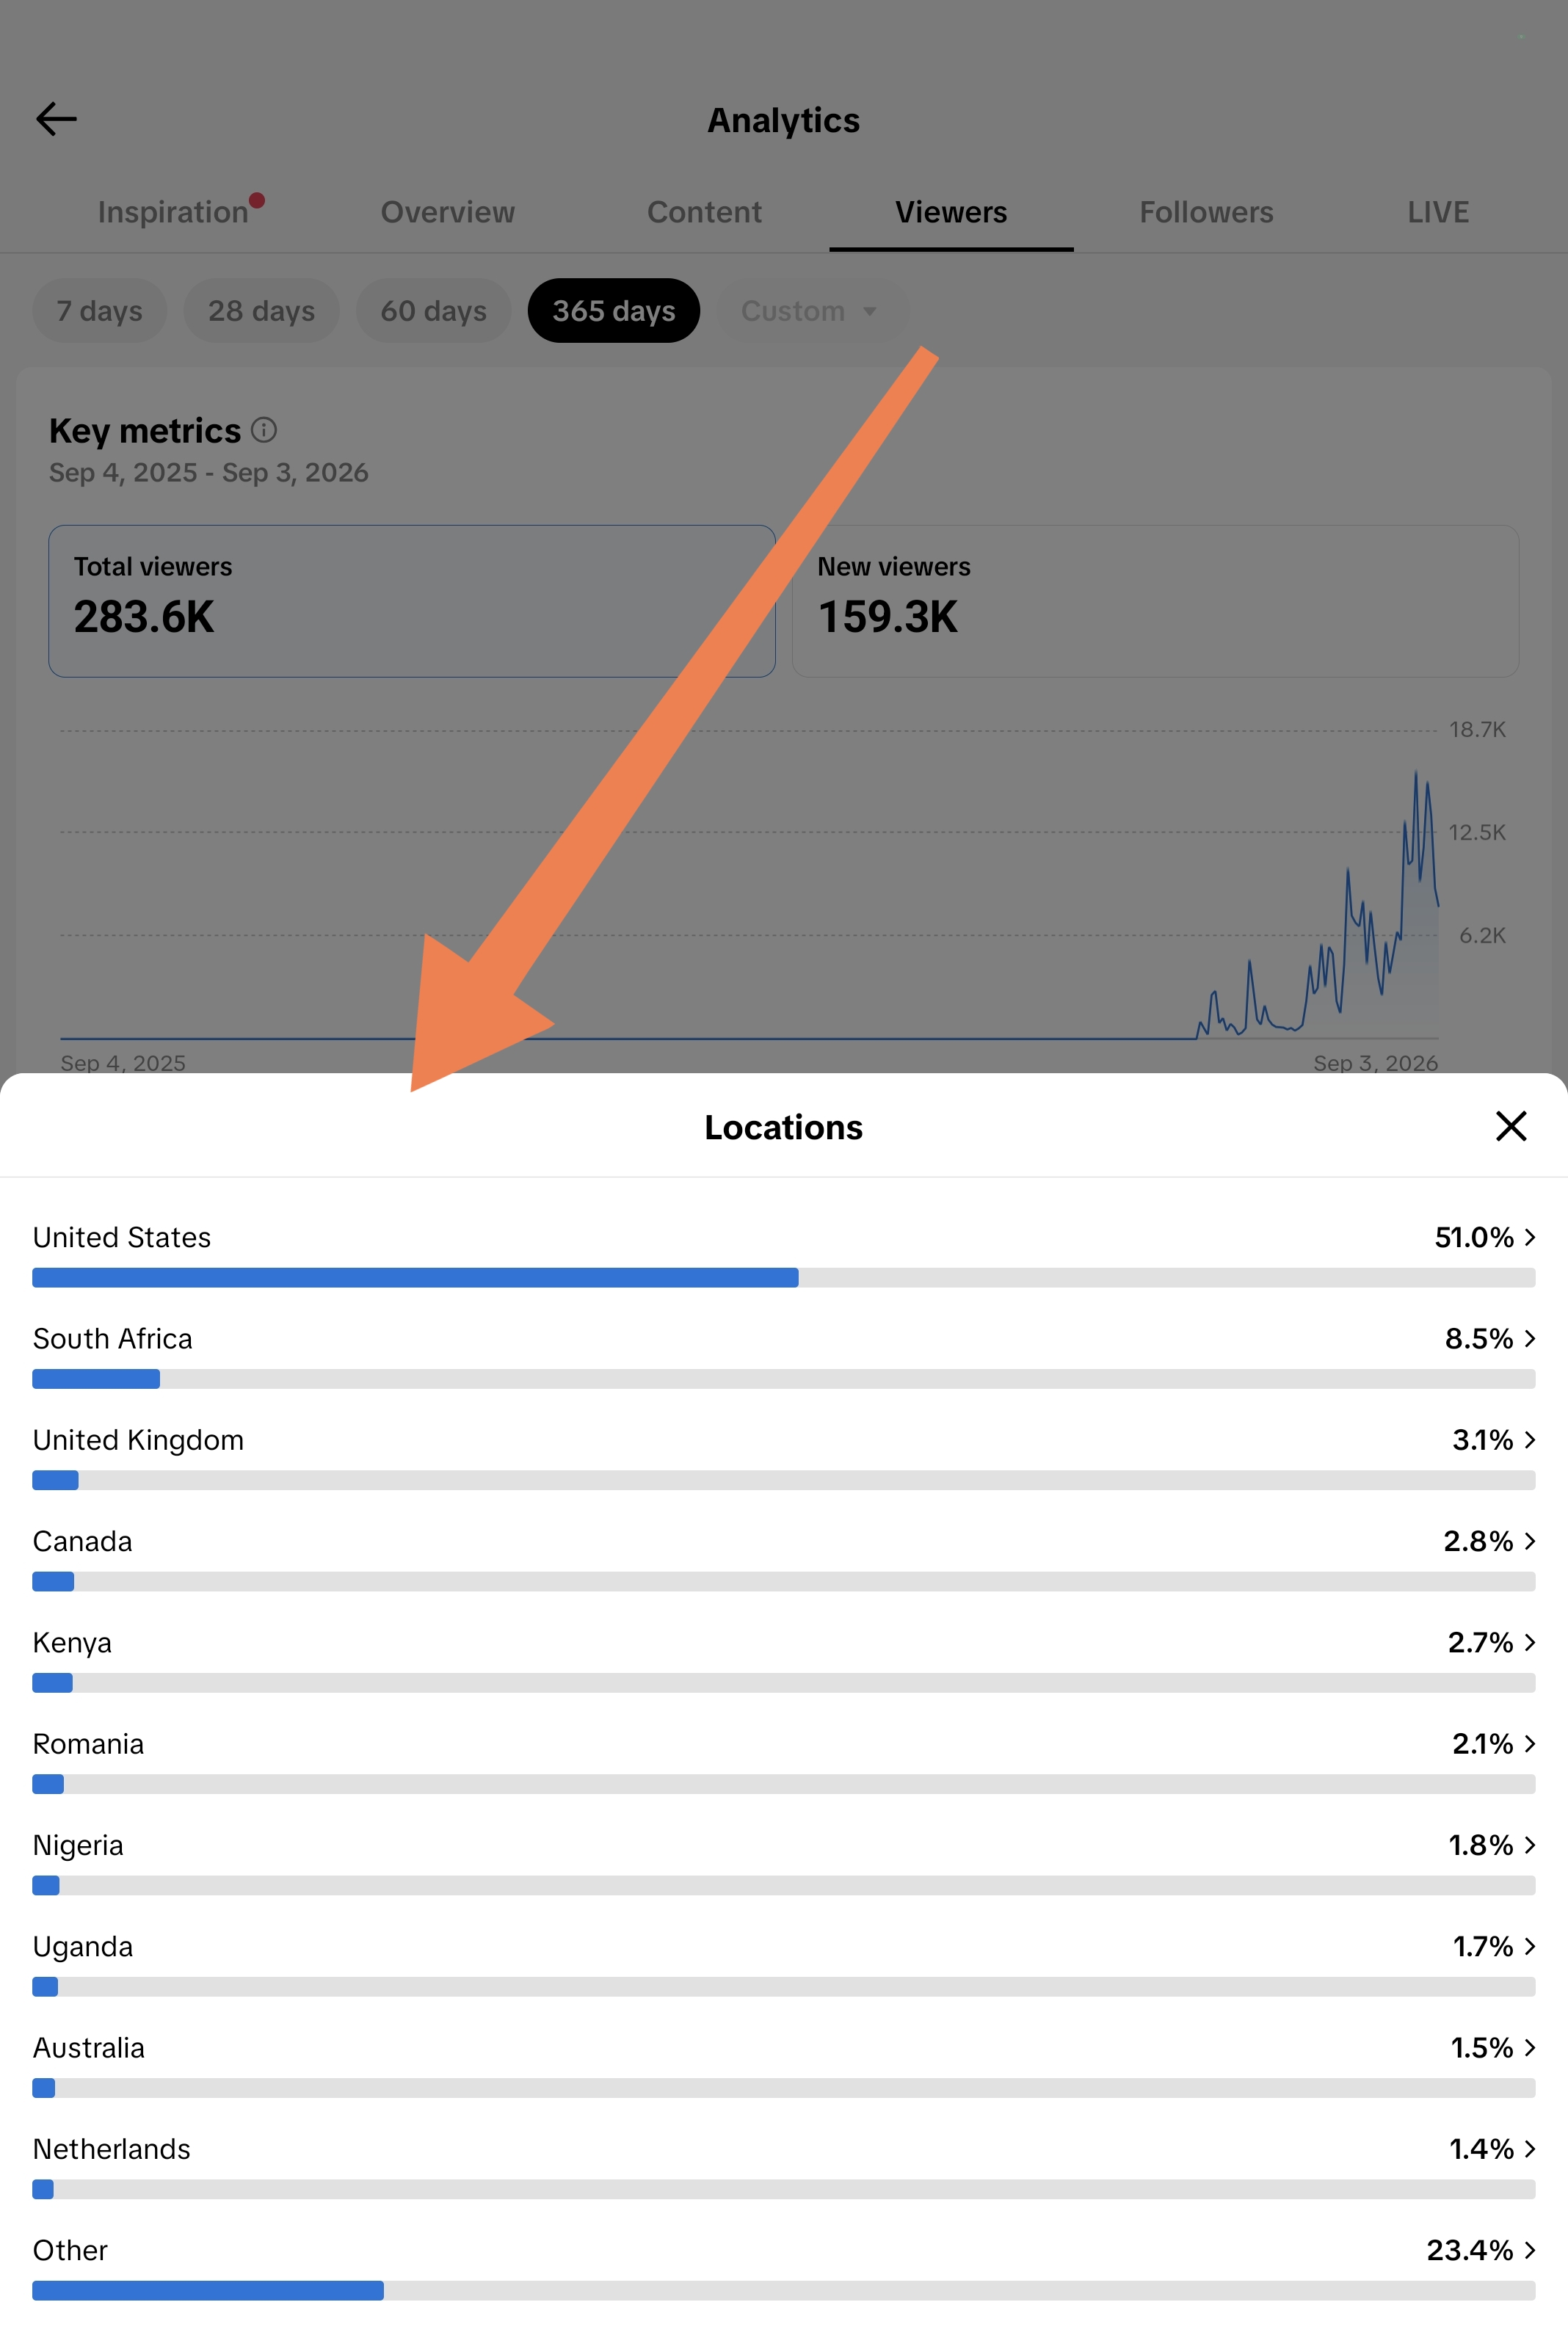Expand South Africa chevron
The height and width of the screenshot is (2349, 1568).
[x=1529, y=1339]
